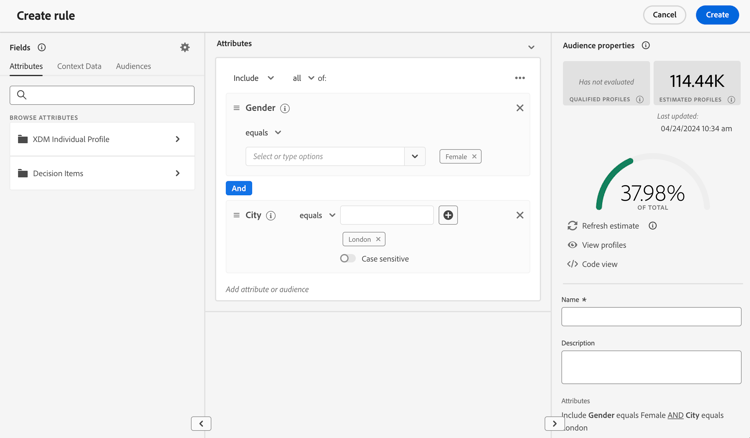Click the And operator button
Screen dimensions: 750x438
(239, 188)
